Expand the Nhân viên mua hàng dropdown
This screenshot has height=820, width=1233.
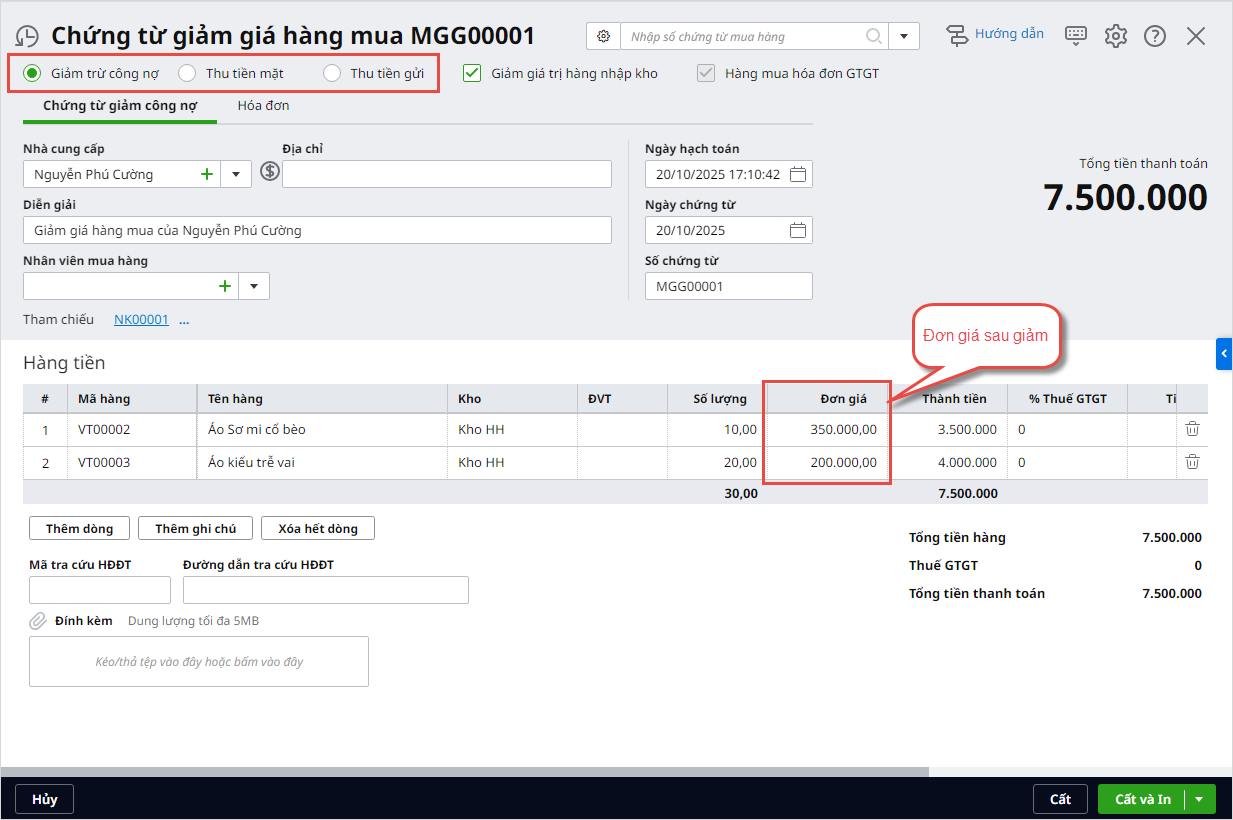(x=254, y=286)
